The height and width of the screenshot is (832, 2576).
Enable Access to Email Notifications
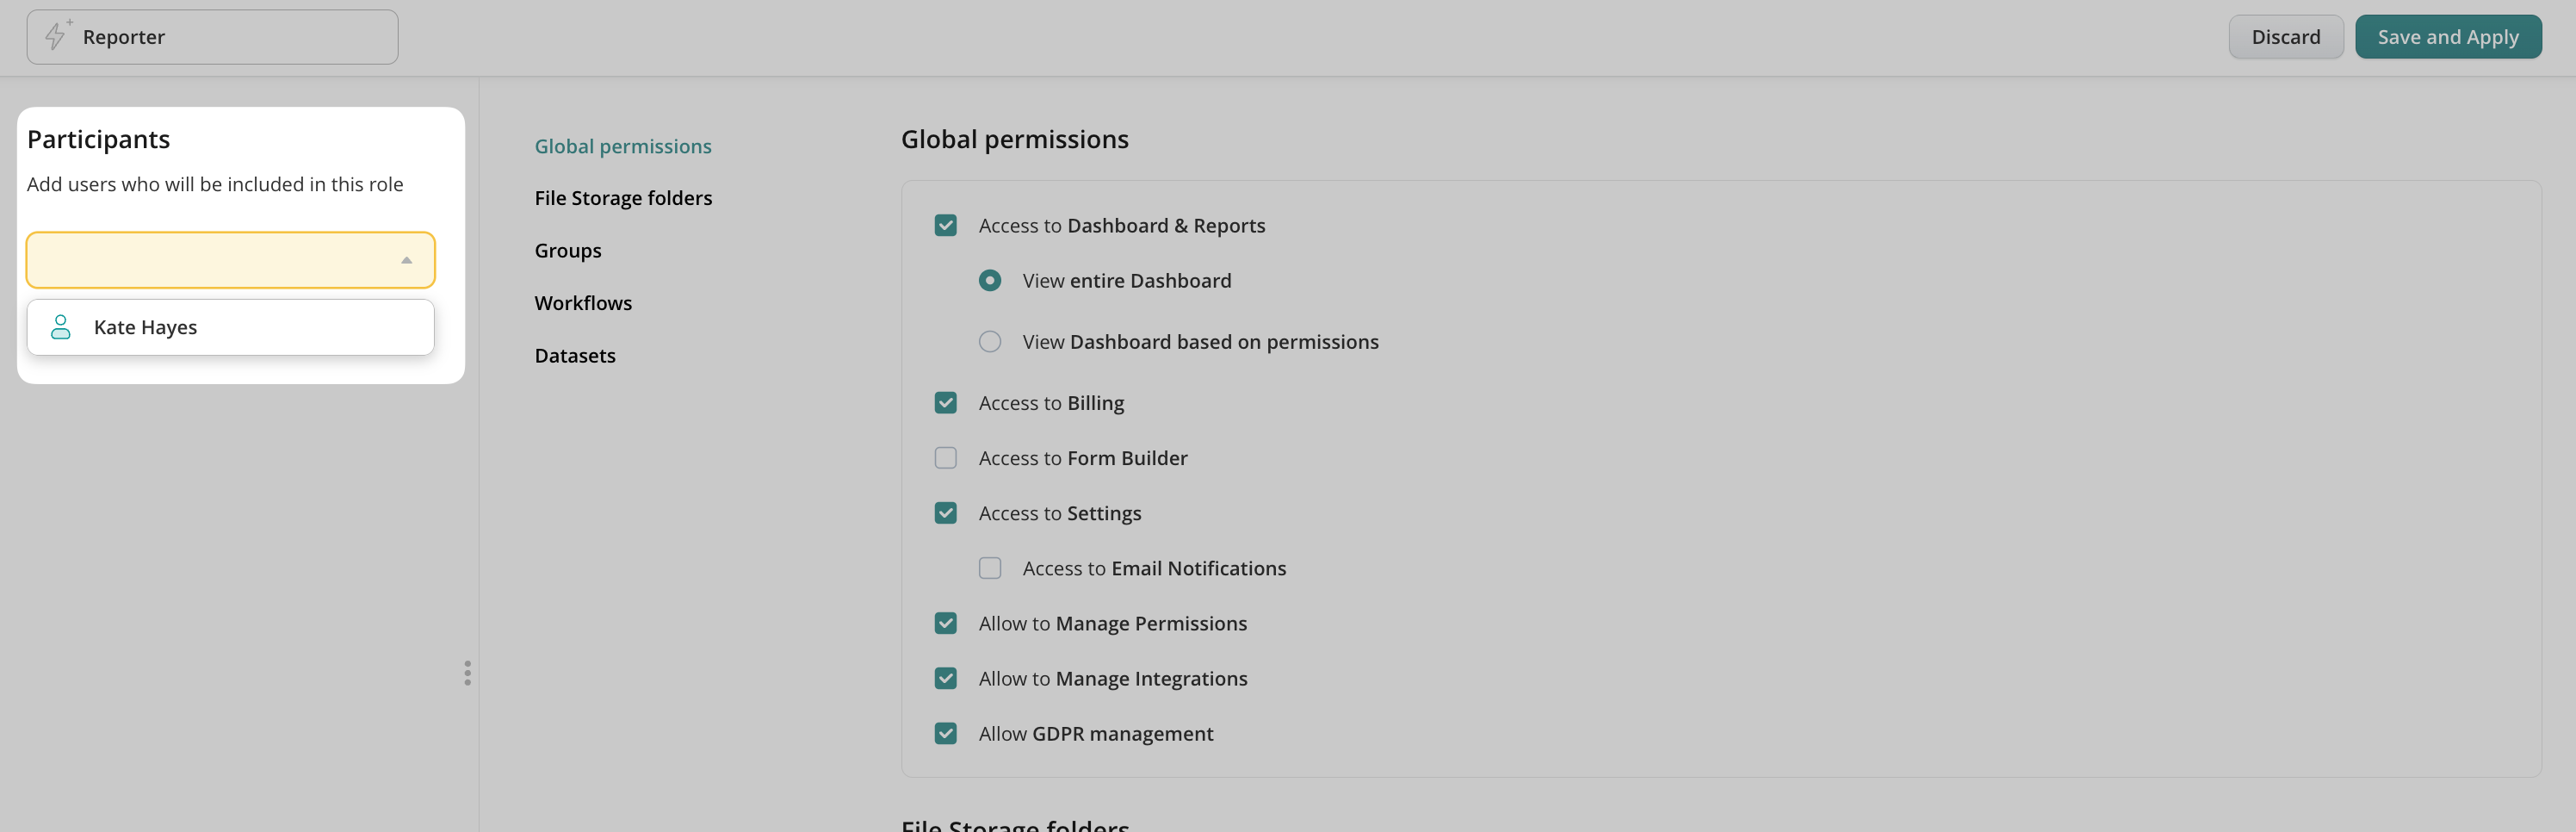(989, 568)
